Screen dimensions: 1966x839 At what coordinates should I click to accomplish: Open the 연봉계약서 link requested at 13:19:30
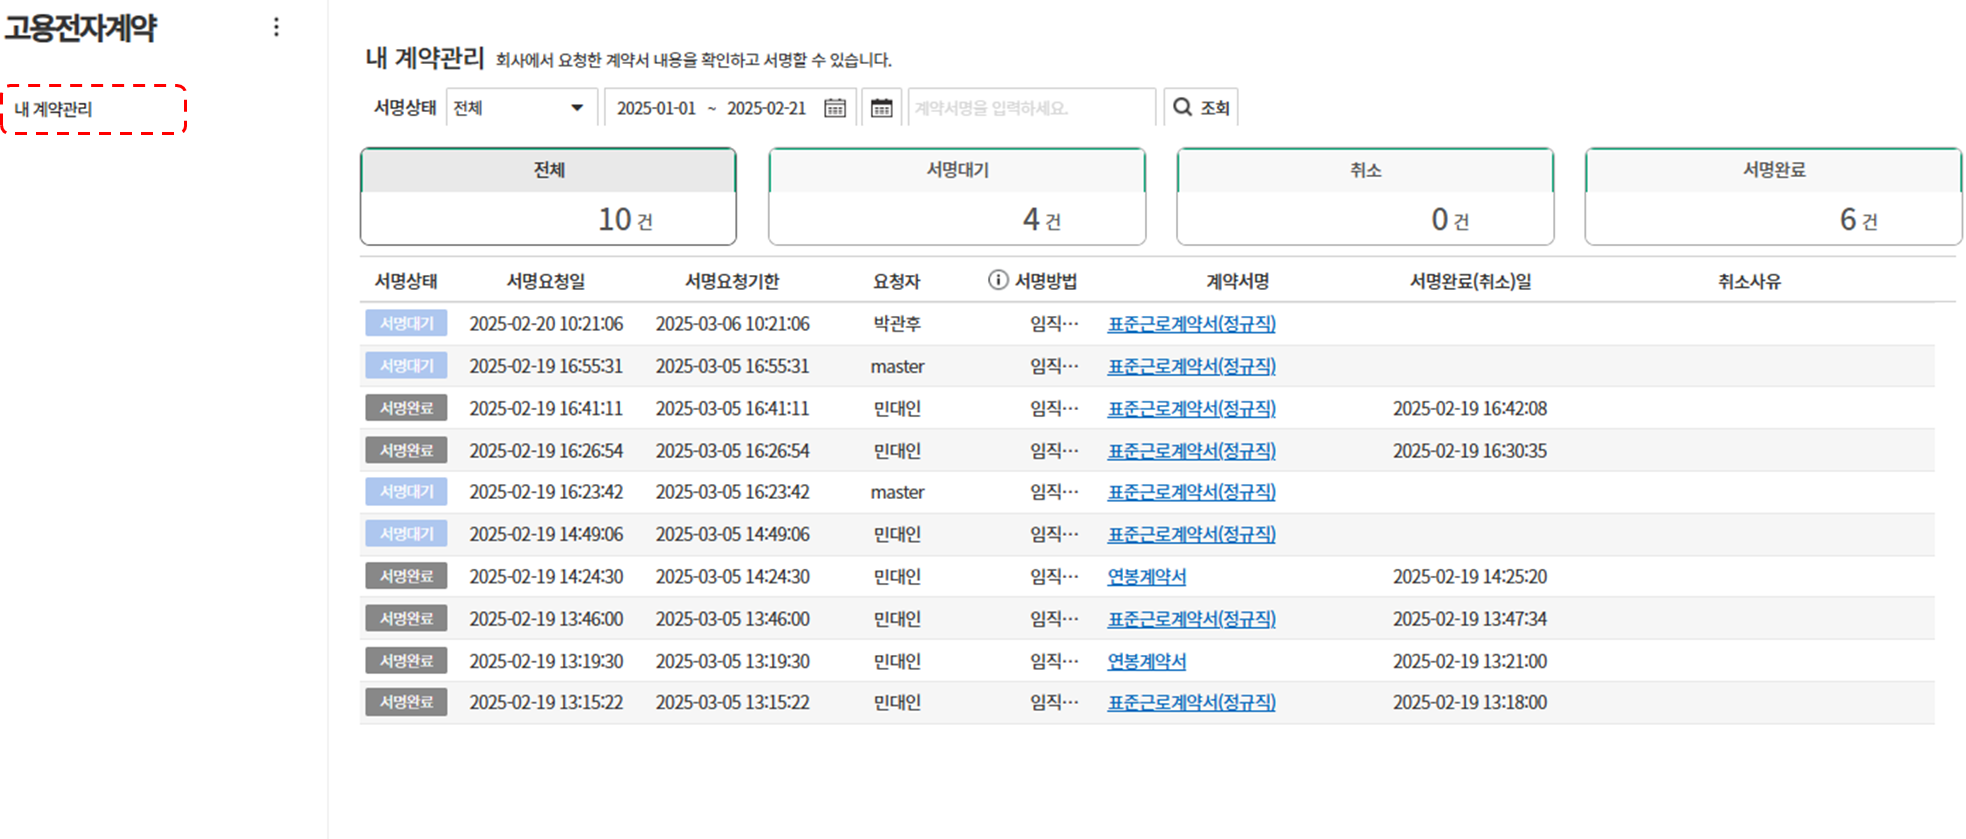click(x=1146, y=661)
